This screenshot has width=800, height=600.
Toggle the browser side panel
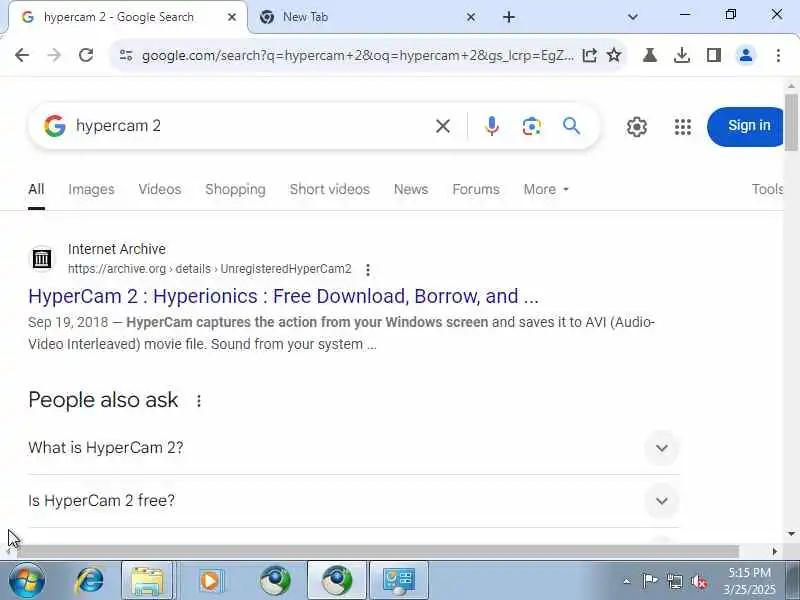(x=714, y=55)
